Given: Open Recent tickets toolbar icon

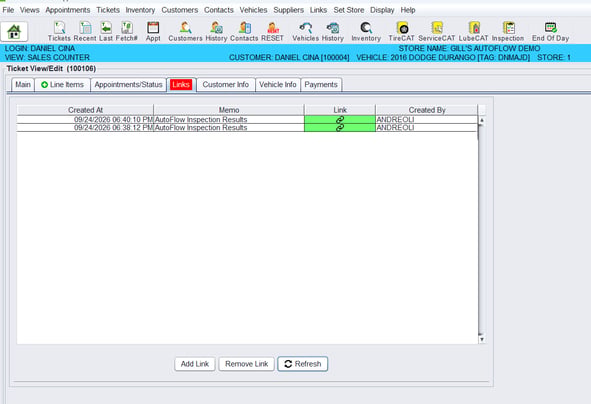Looking at the screenshot, I should pyautogui.click(x=85, y=31).
